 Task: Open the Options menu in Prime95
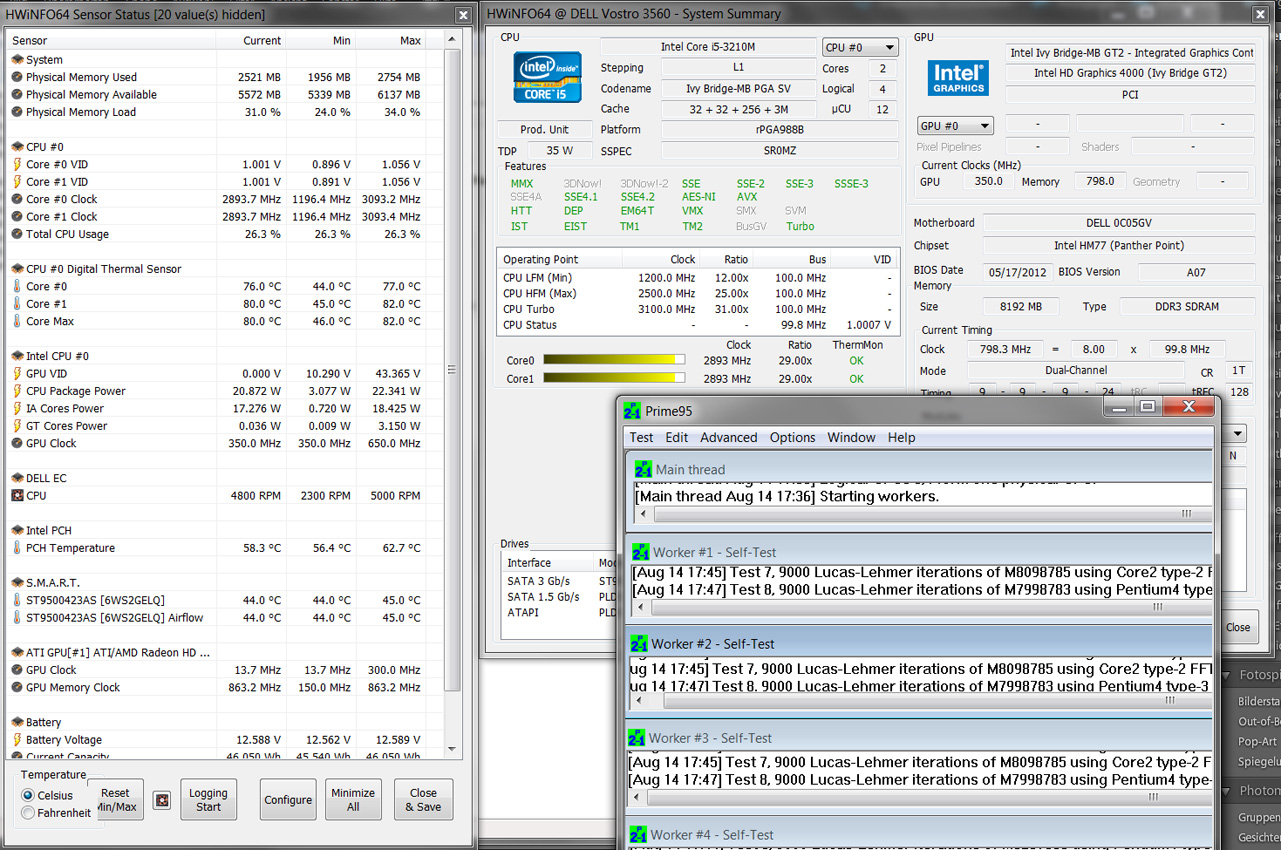coord(793,437)
